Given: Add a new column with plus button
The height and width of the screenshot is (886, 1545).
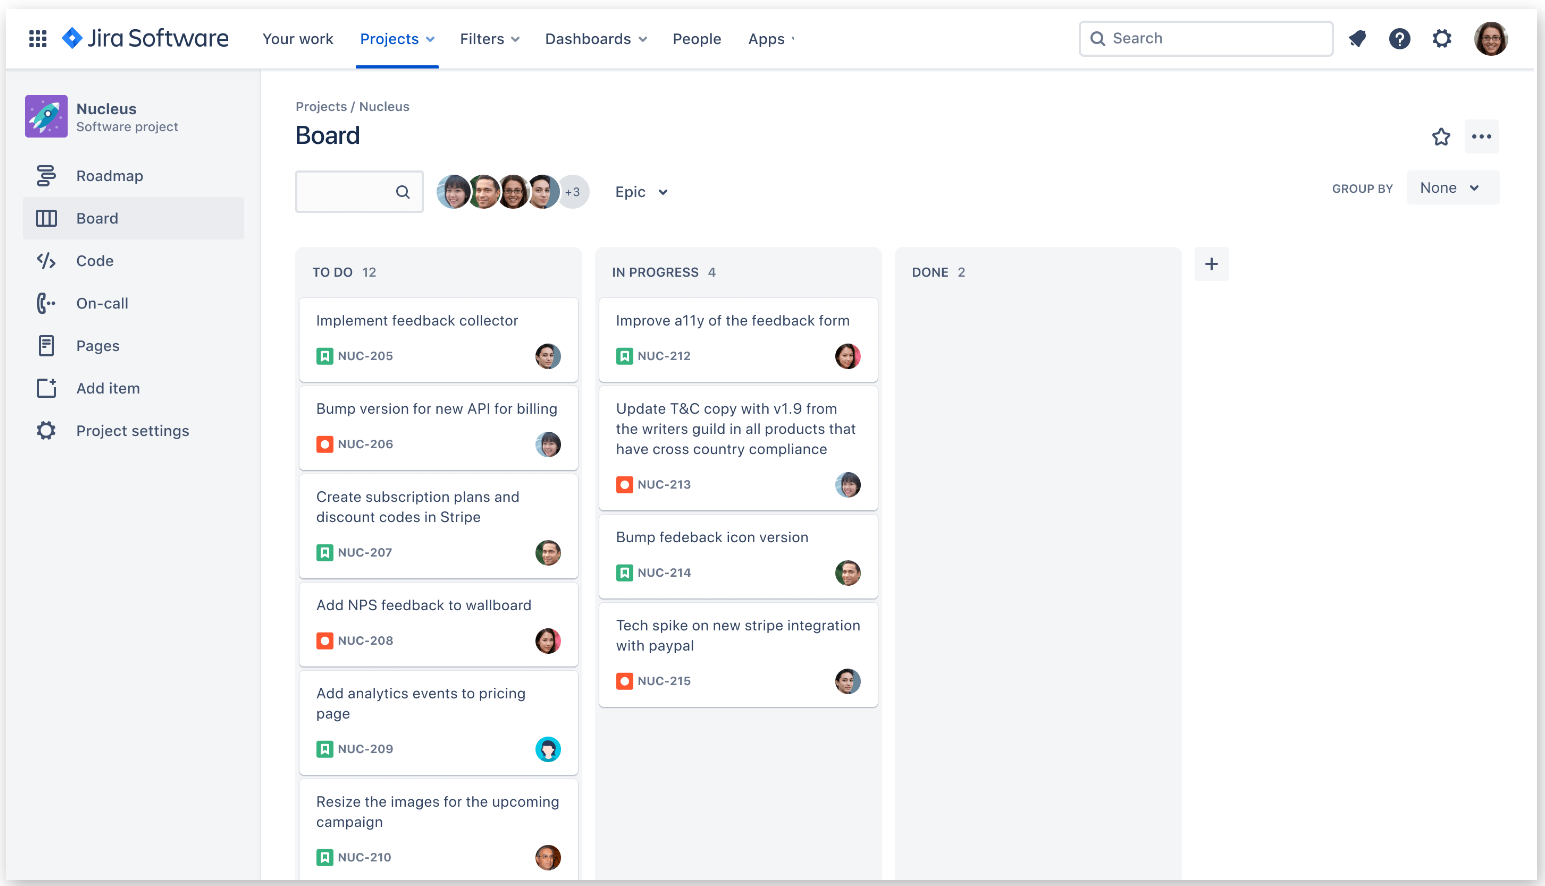Looking at the screenshot, I should click(x=1211, y=265).
